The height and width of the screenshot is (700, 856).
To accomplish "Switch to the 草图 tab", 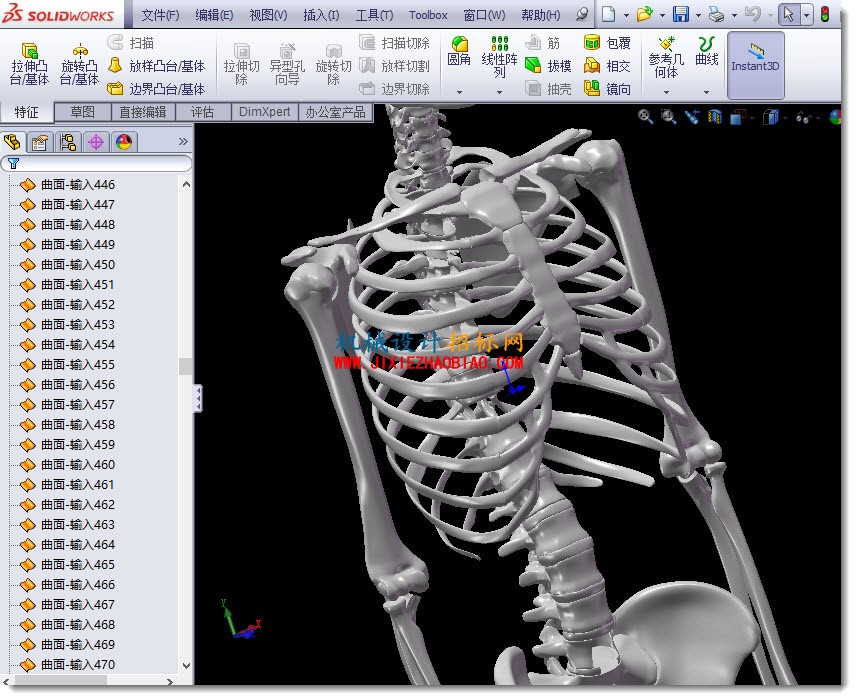I will click(82, 112).
